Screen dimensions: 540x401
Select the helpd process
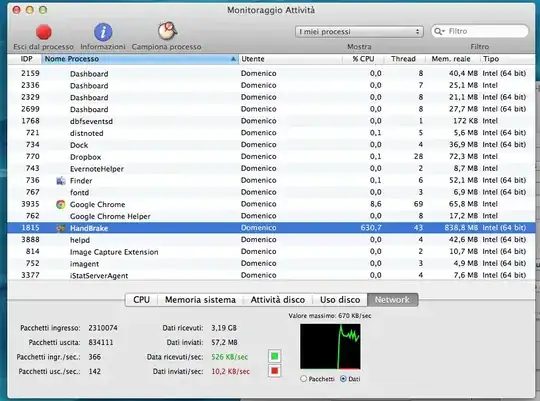pos(80,240)
